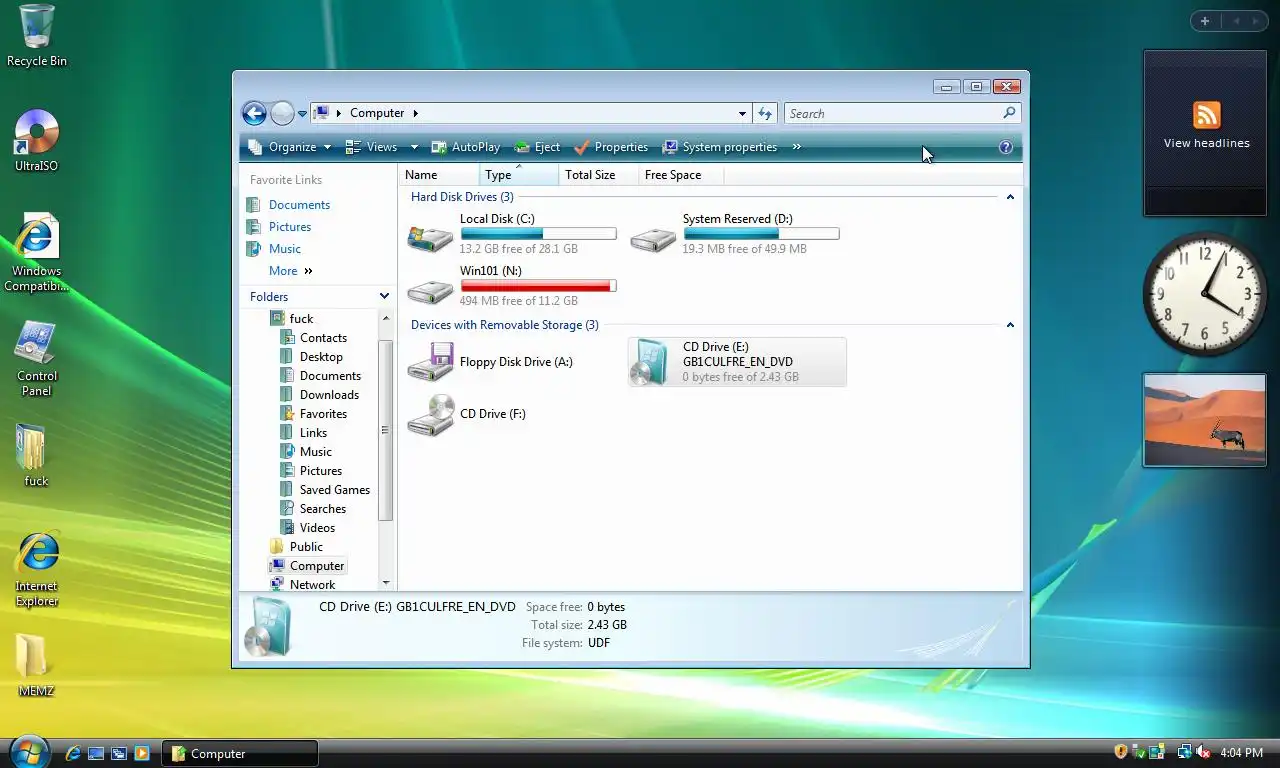The width and height of the screenshot is (1280, 768).
Task: Sort by the Name column header
Action: pos(438,175)
